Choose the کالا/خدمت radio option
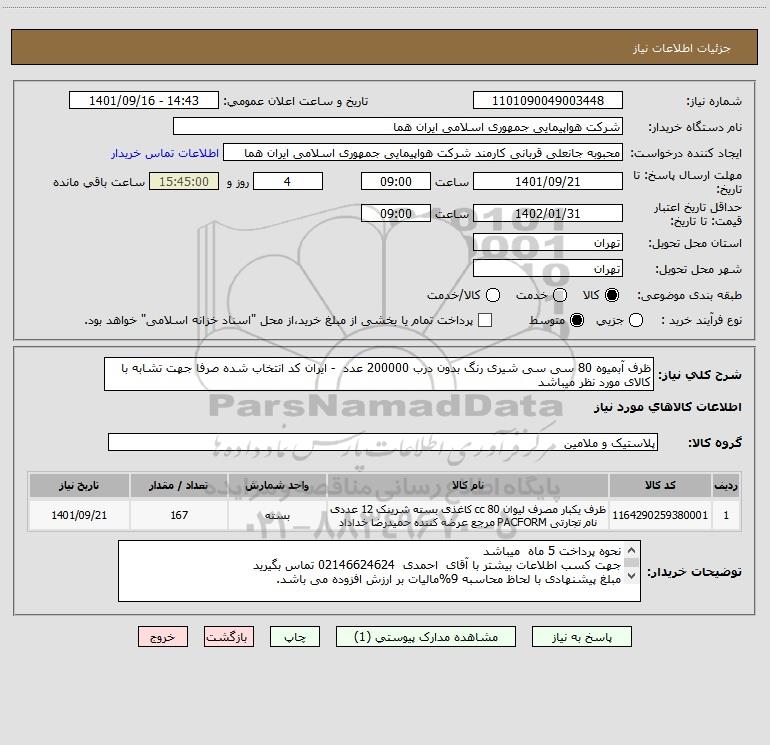 [493, 295]
